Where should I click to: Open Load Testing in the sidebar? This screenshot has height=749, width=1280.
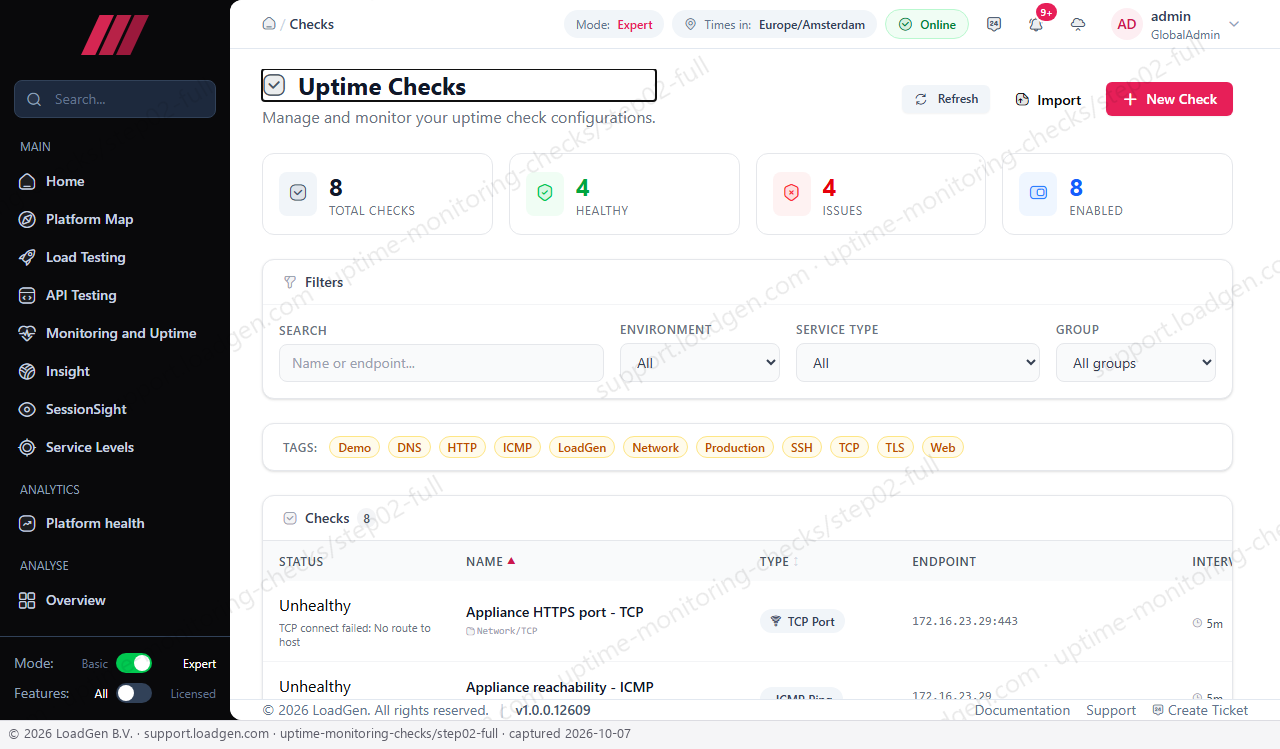[86, 257]
